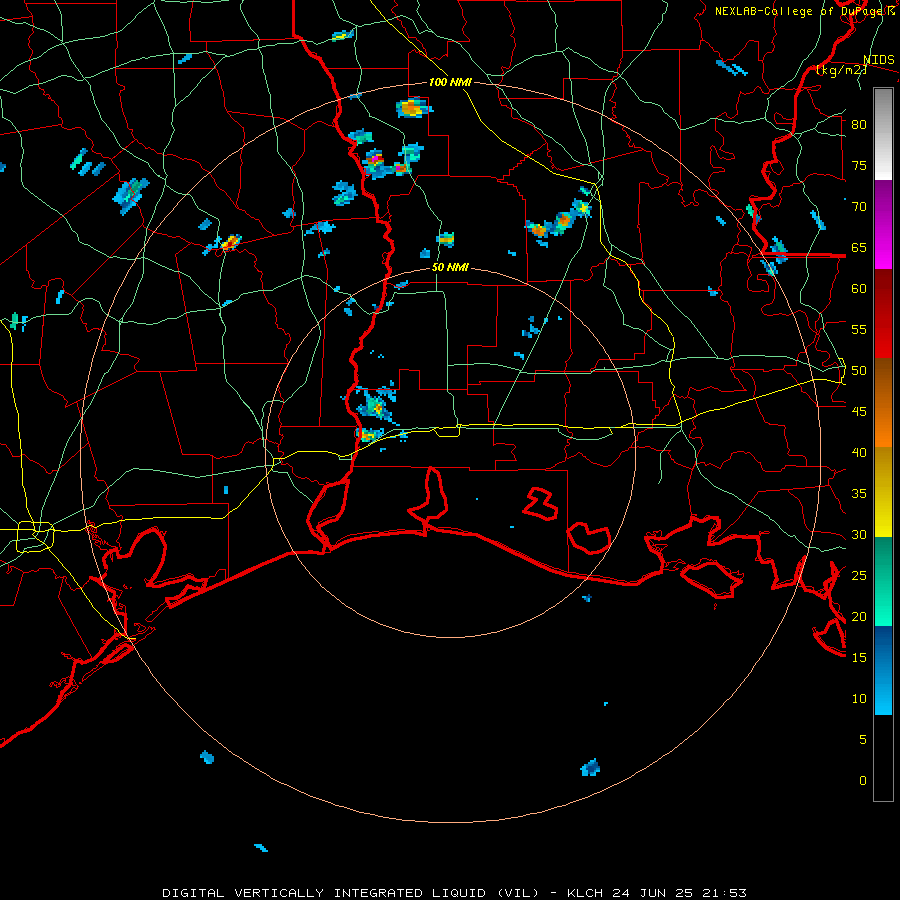Click the color scale value 75
Screen dimensions: 900x900
(859, 166)
